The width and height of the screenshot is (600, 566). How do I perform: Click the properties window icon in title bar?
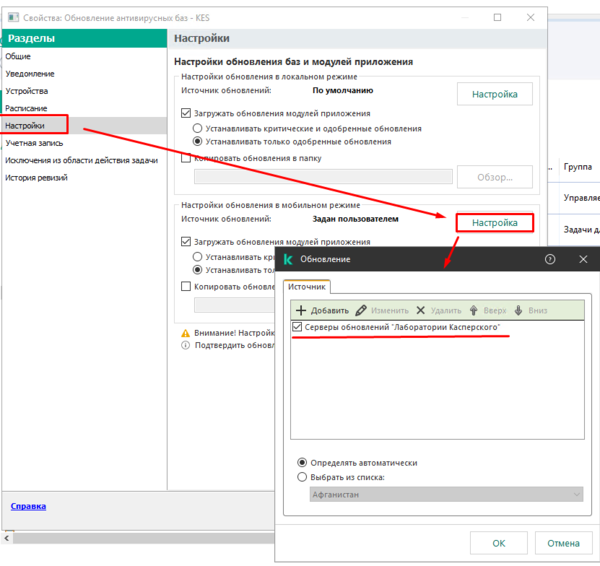pyautogui.click(x=13, y=18)
